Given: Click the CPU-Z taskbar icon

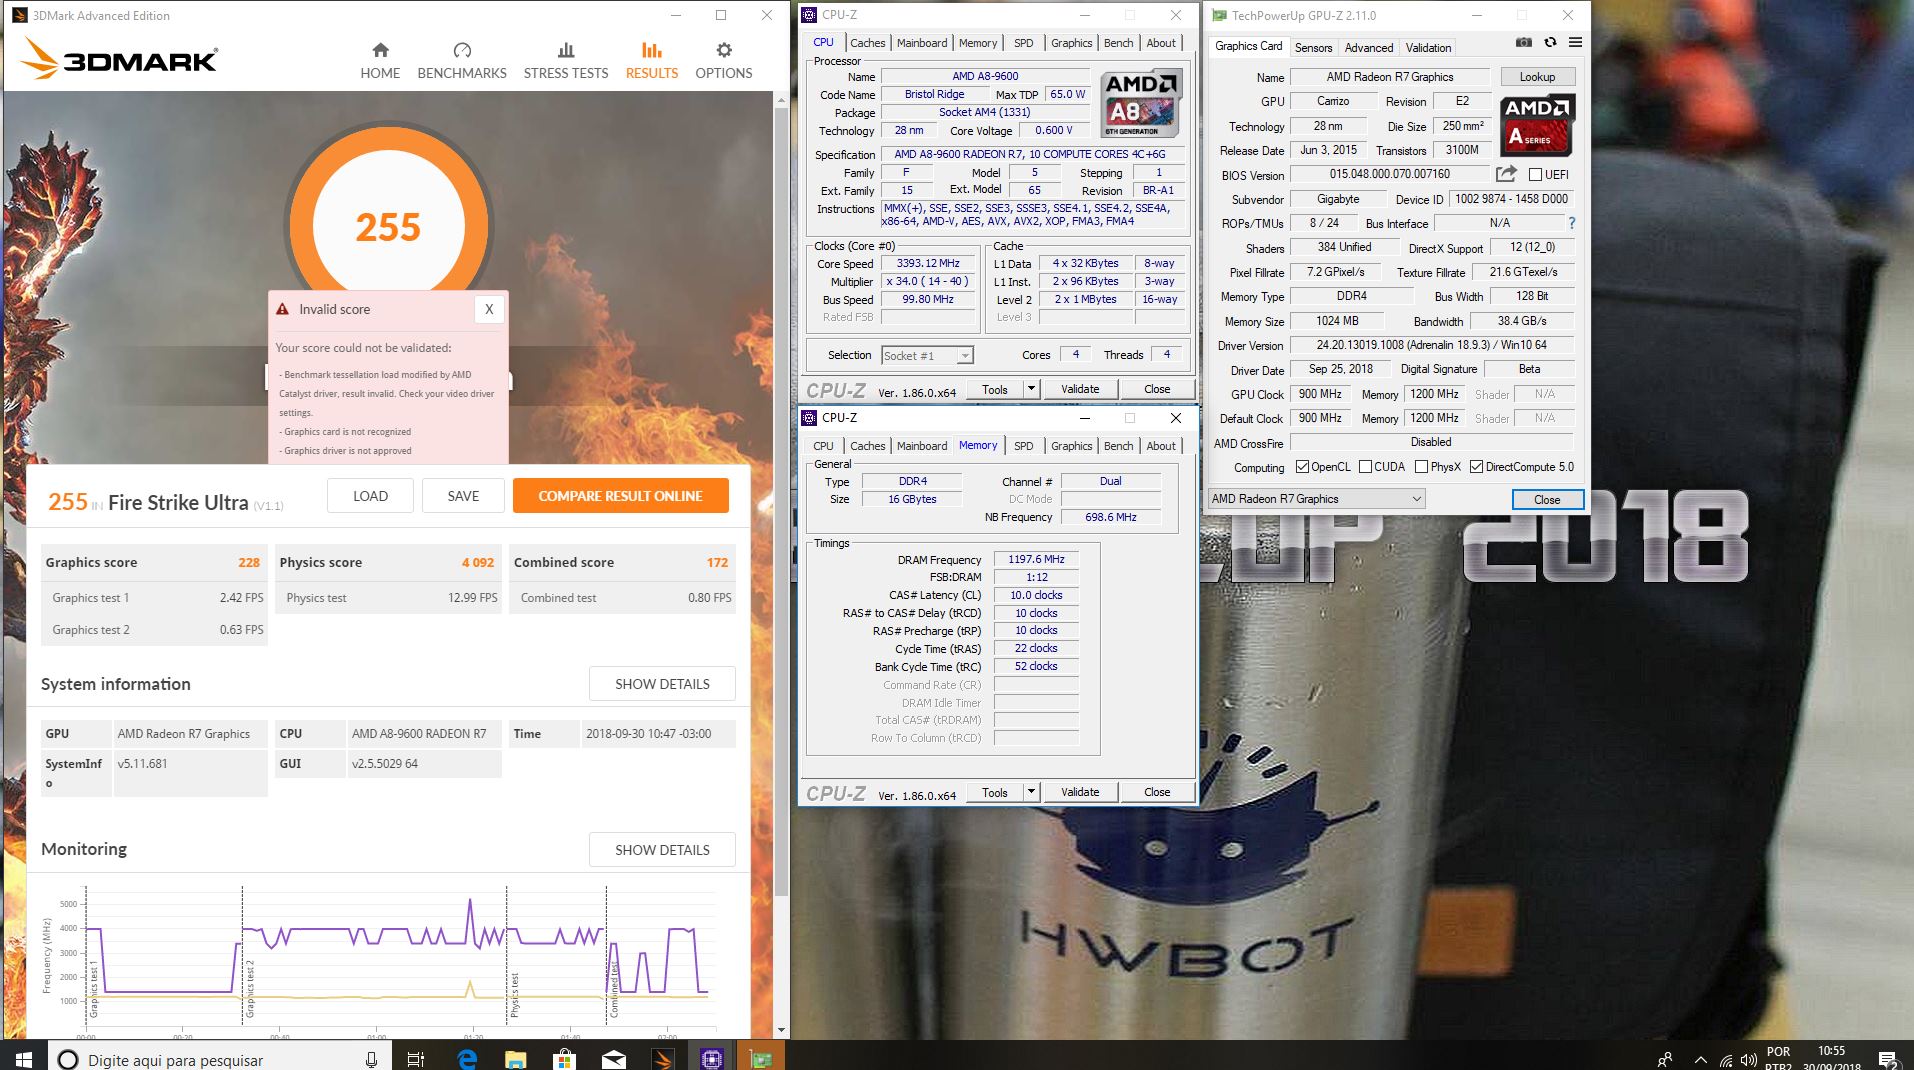Looking at the screenshot, I should (711, 1058).
